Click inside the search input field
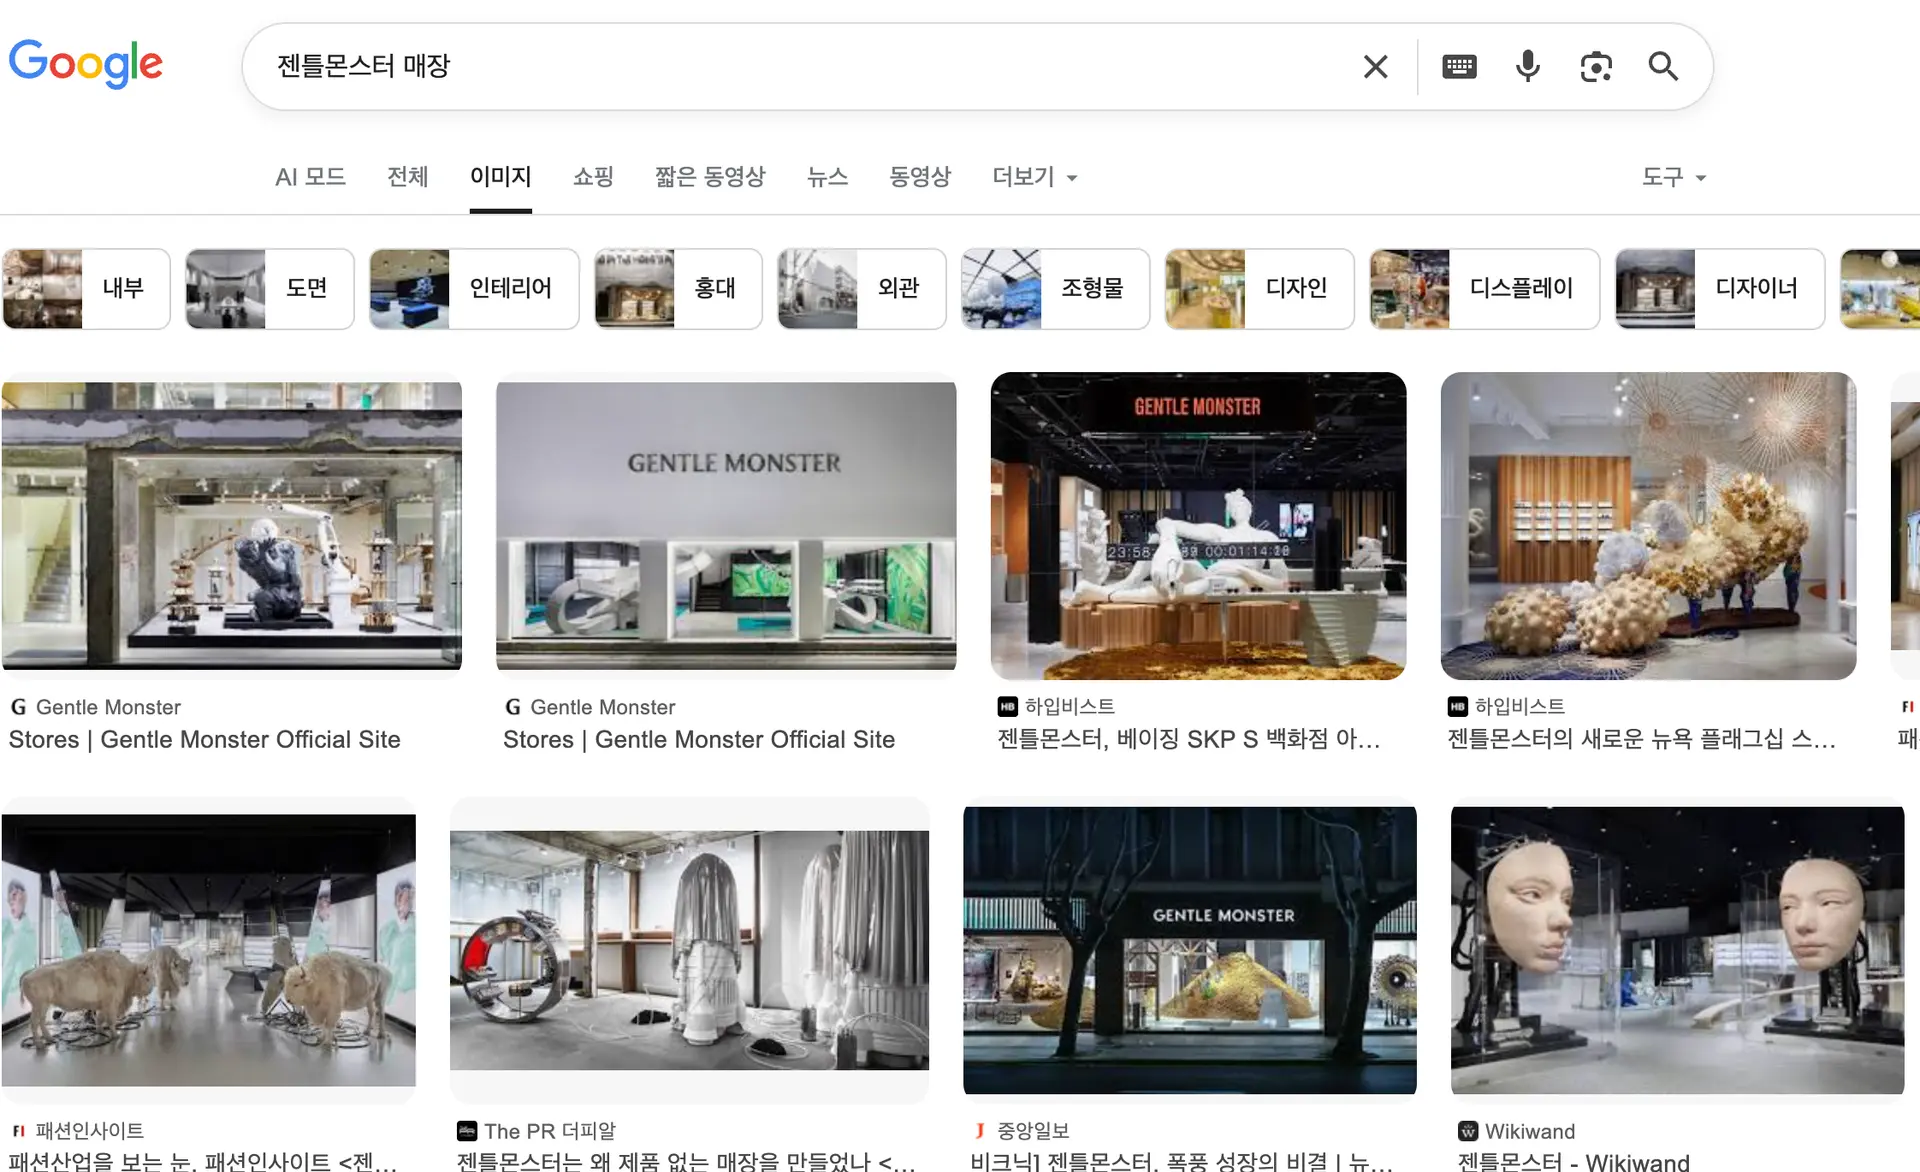 tap(800, 67)
